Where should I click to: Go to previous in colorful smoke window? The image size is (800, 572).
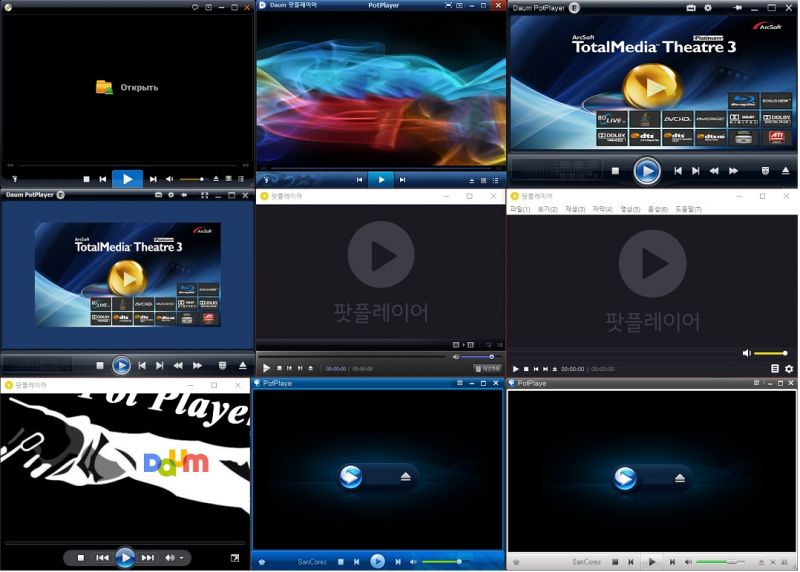(x=359, y=180)
